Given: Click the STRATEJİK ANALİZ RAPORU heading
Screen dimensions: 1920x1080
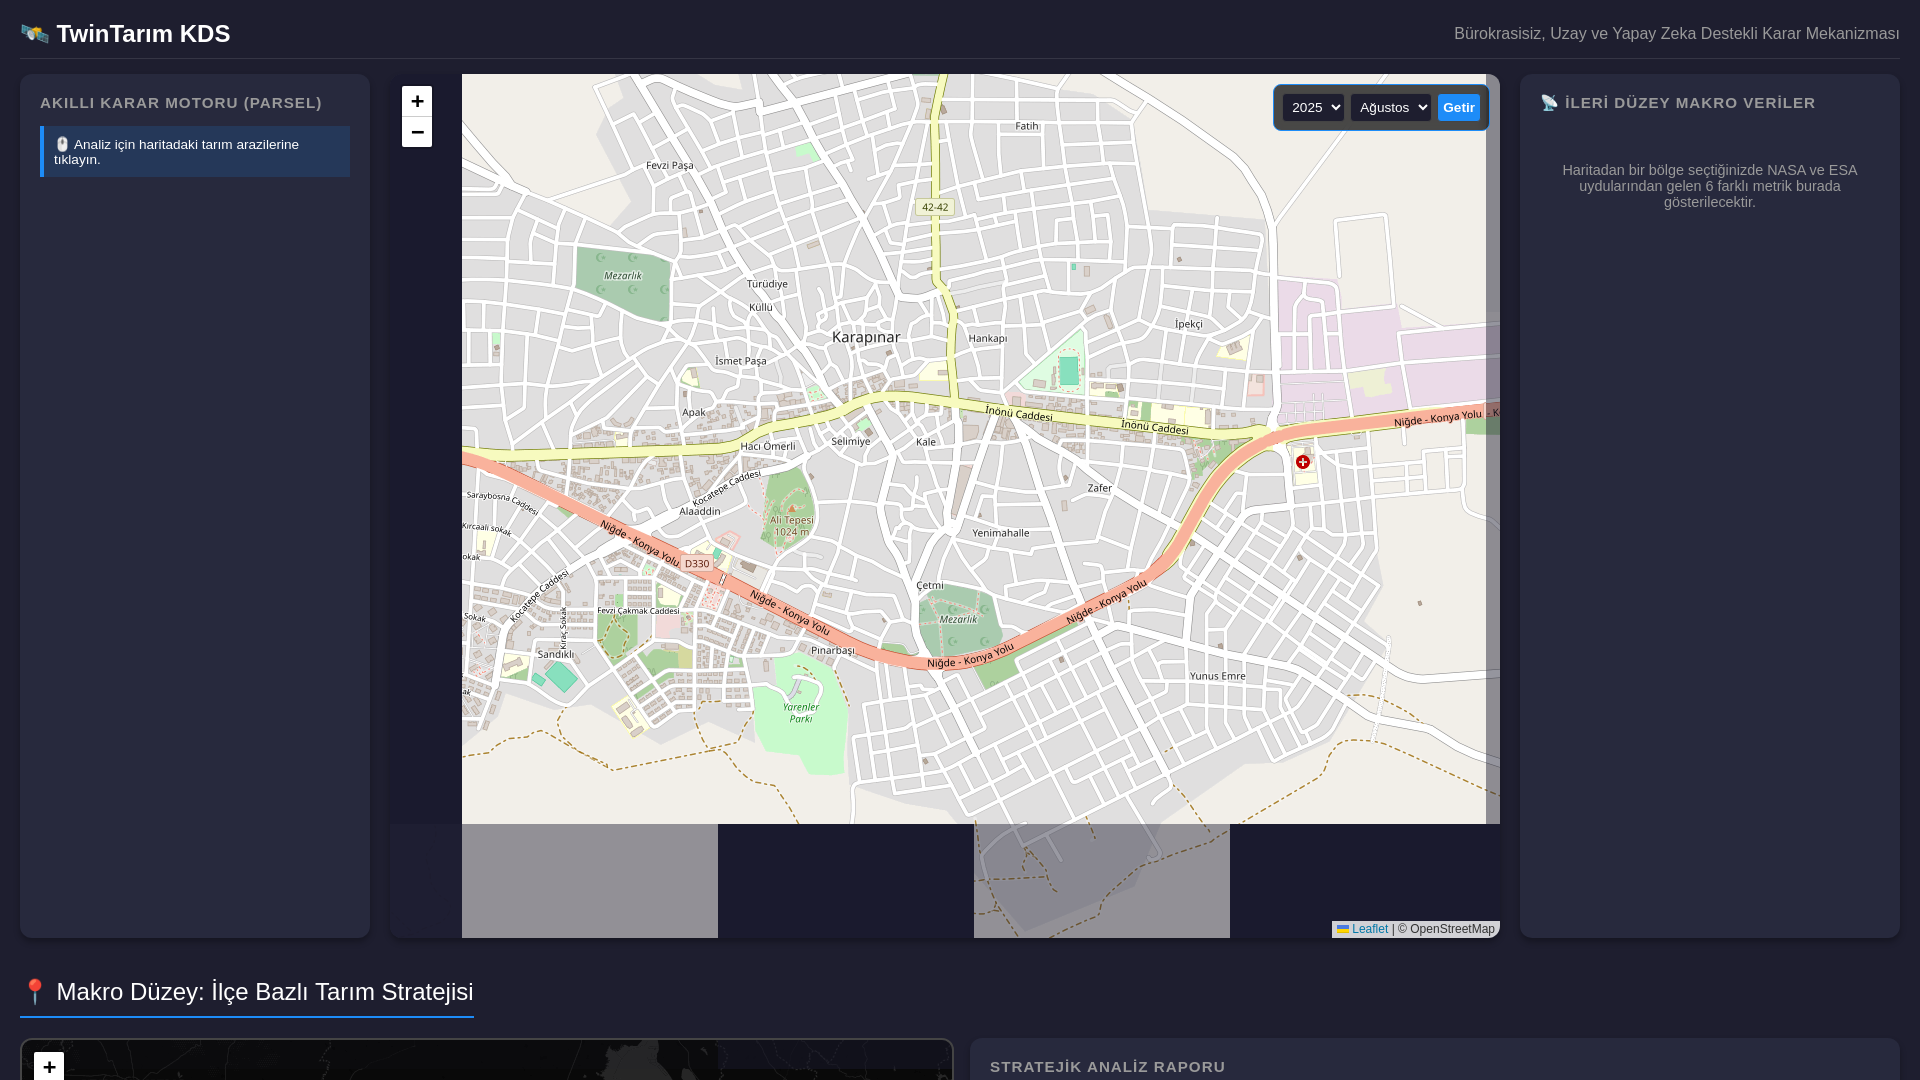Looking at the screenshot, I should (x=1108, y=1067).
